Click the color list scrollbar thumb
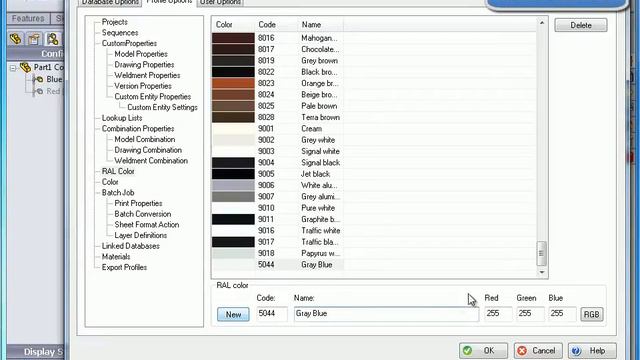The height and width of the screenshot is (360, 640). point(541,253)
